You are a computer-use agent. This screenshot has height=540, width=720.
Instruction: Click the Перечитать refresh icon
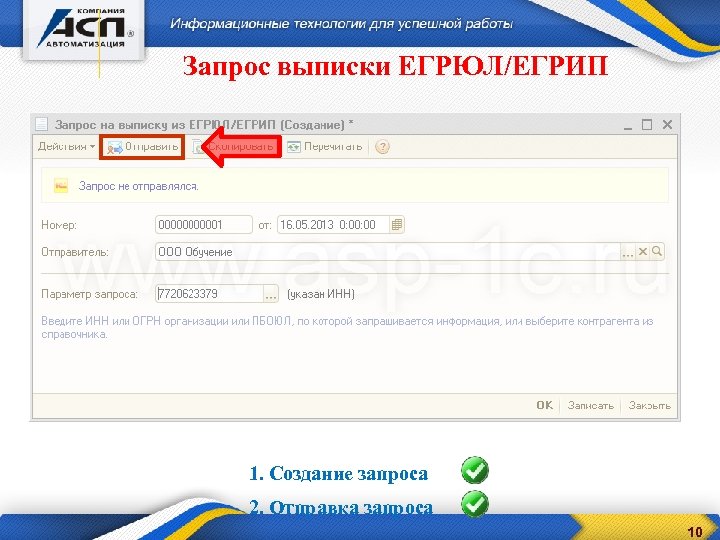(x=293, y=146)
